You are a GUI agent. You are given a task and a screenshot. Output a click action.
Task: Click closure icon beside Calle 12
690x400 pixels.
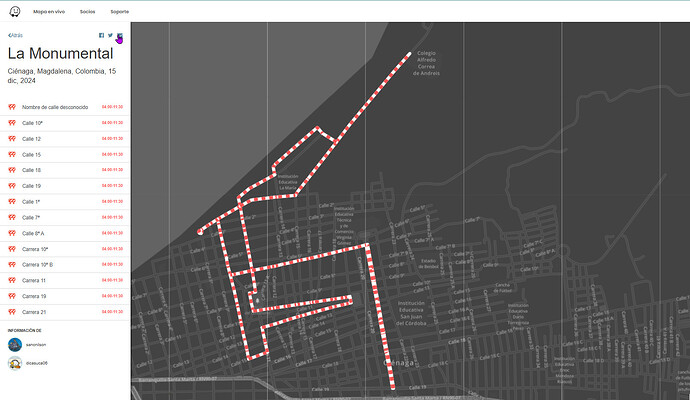click(x=12, y=139)
